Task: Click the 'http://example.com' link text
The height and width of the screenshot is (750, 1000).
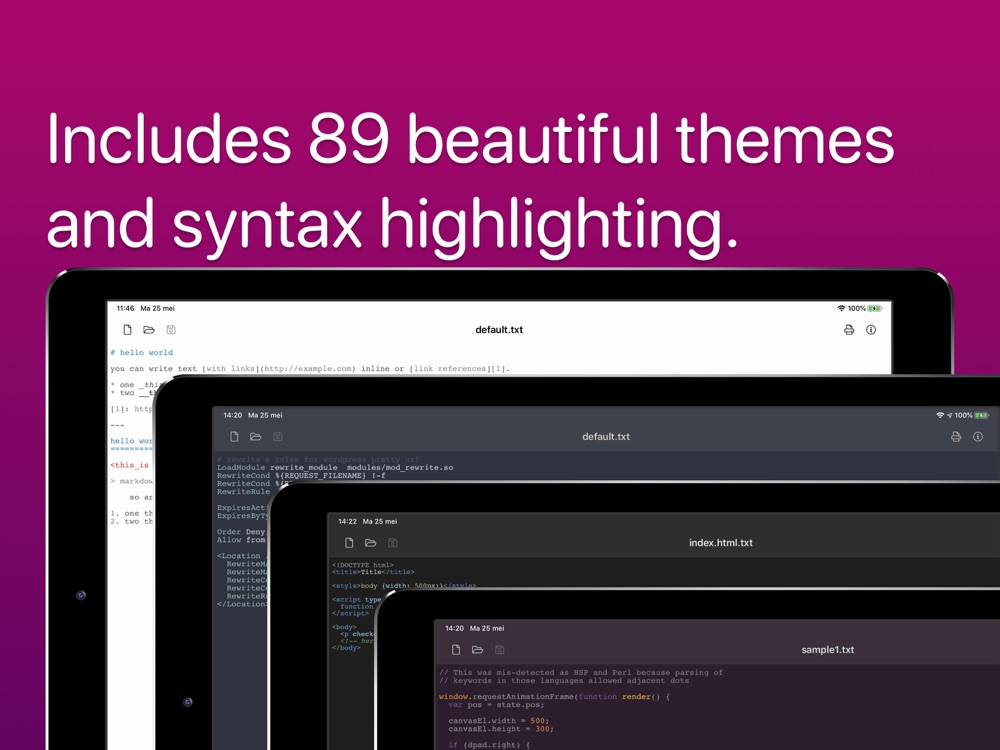Action: pyautogui.click(x=308, y=369)
